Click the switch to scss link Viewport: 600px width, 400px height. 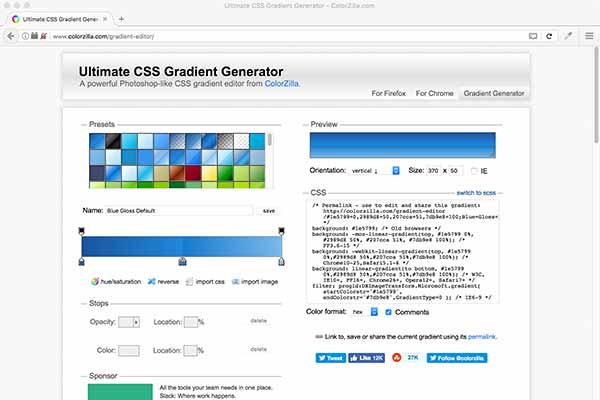(x=476, y=193)
